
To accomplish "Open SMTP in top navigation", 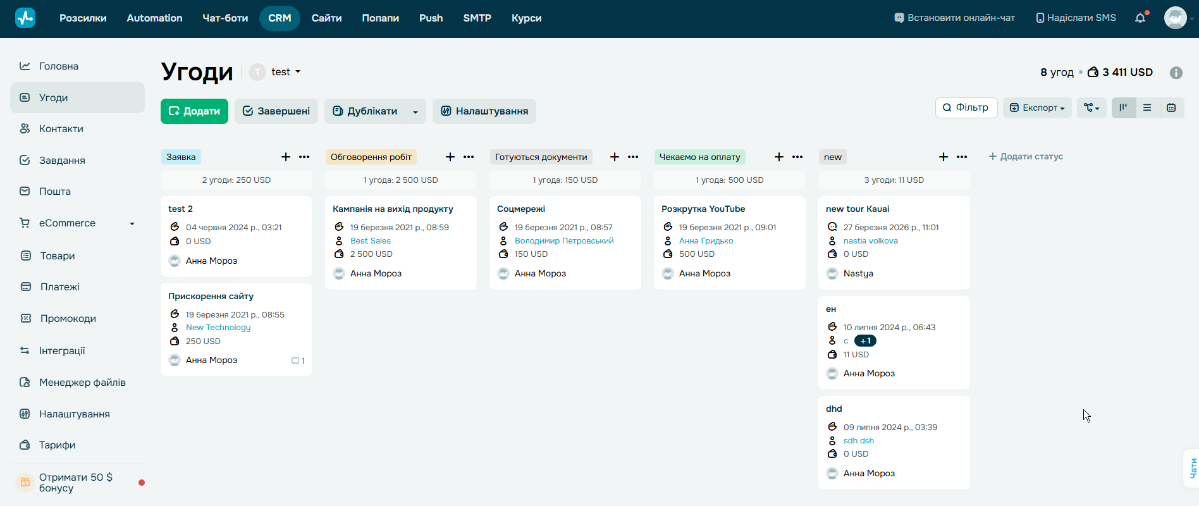I will click(x=477, y=18).
